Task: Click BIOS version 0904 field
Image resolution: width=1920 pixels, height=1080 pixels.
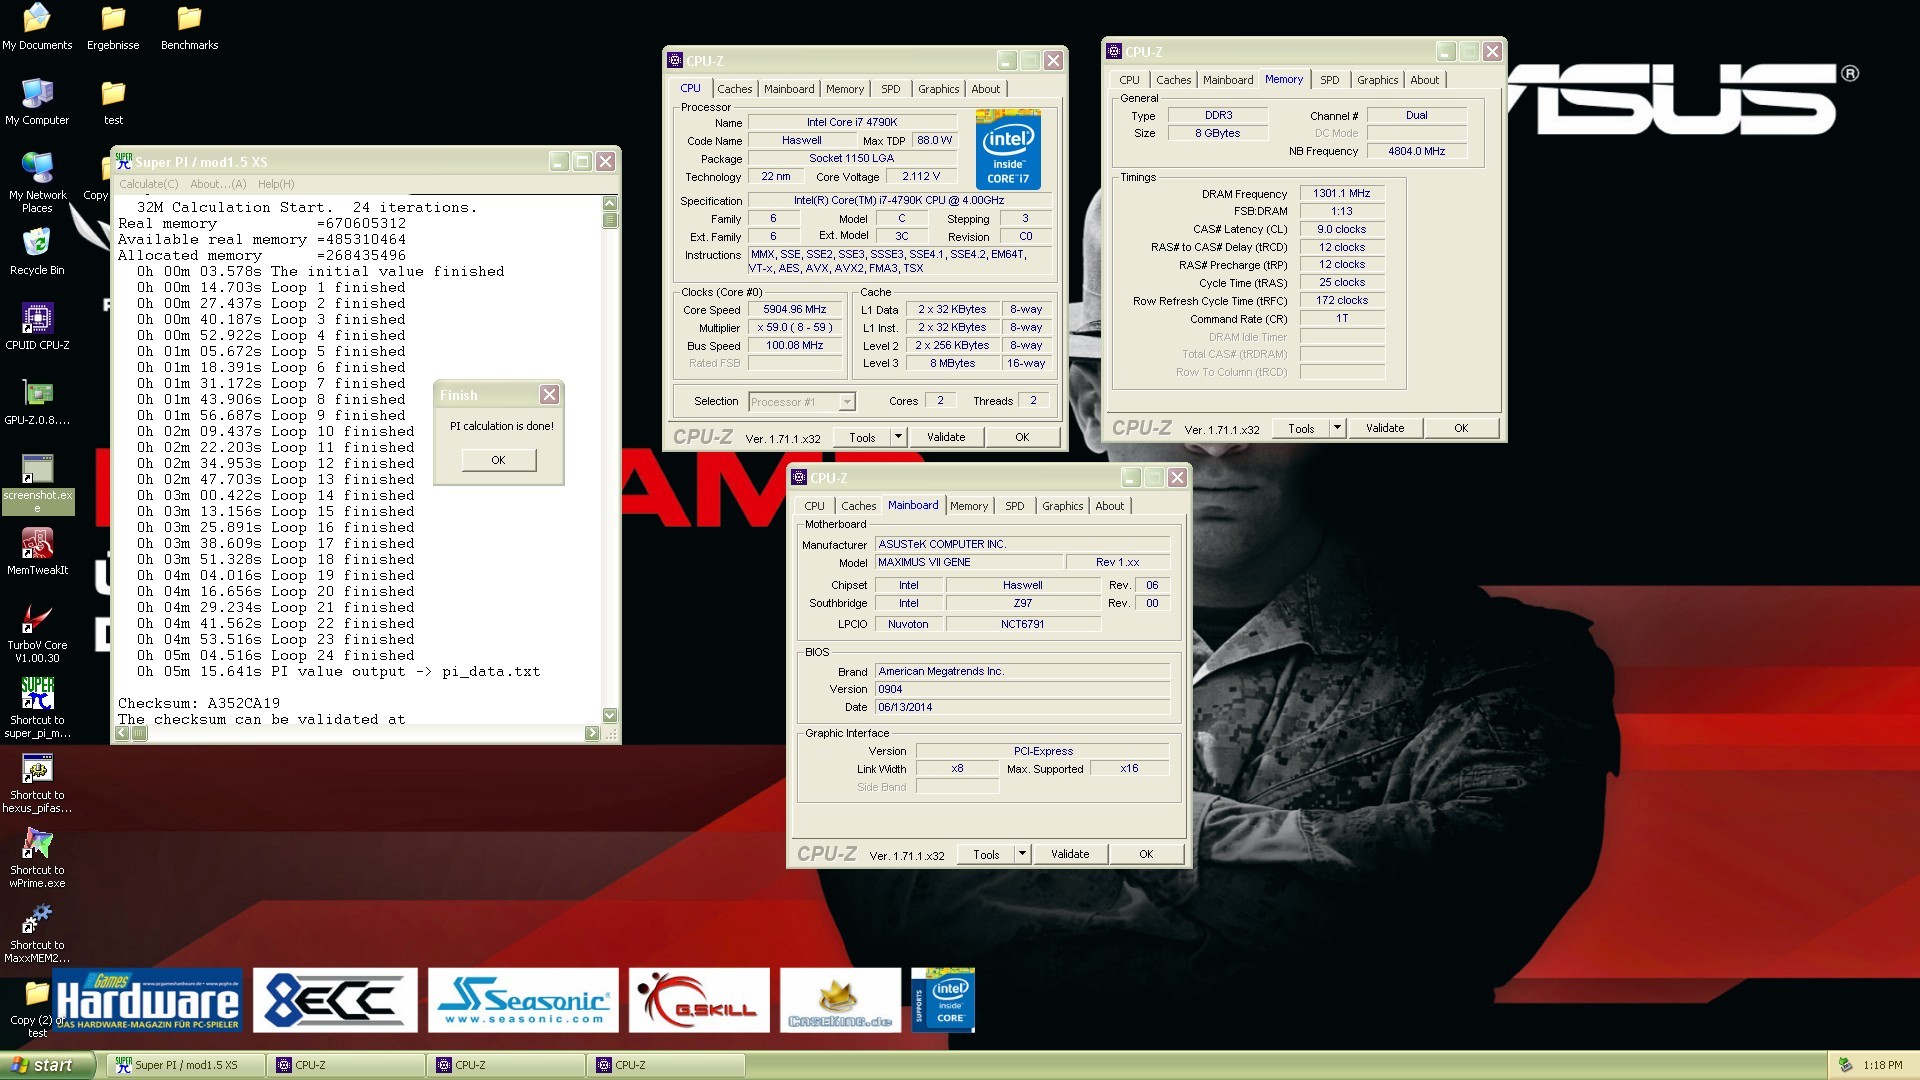Action: (x=1022, y=690)
